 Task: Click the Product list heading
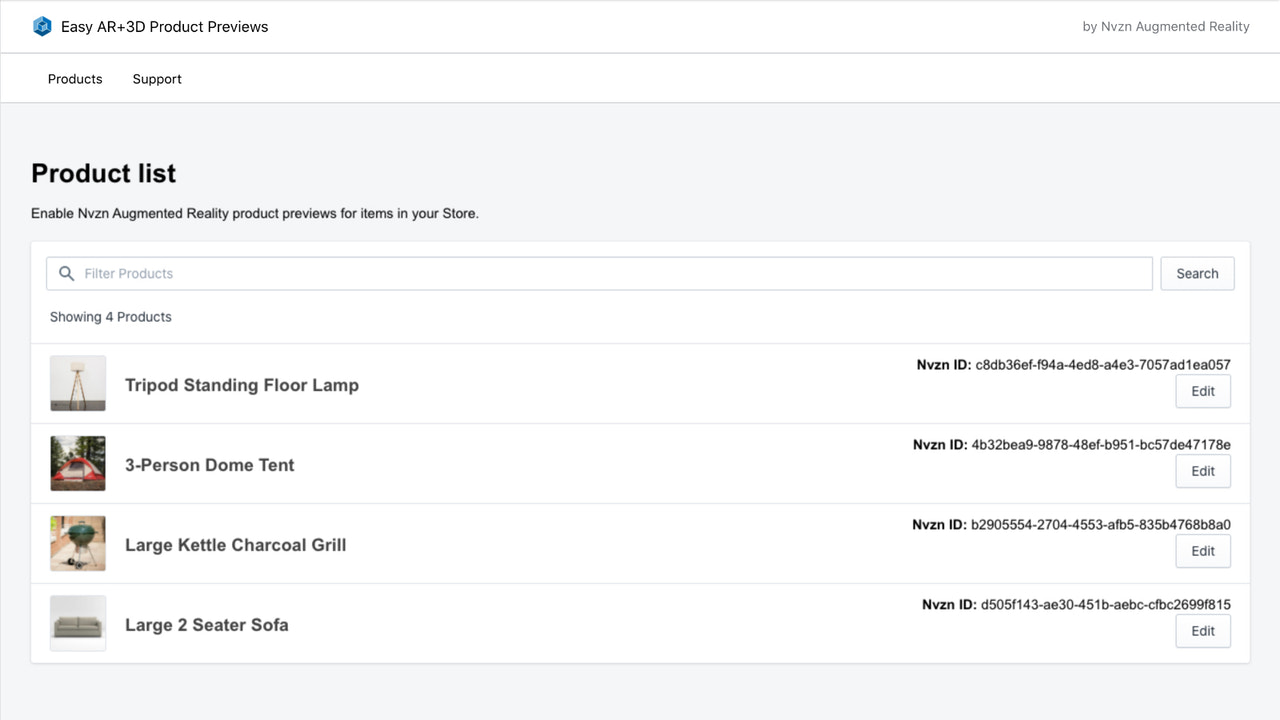tap(103, 173)
